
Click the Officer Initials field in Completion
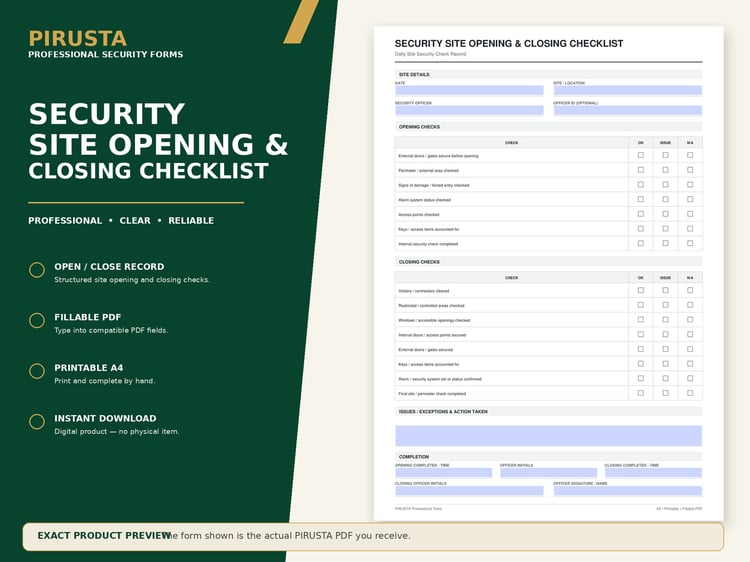click(x=549, y=473)
